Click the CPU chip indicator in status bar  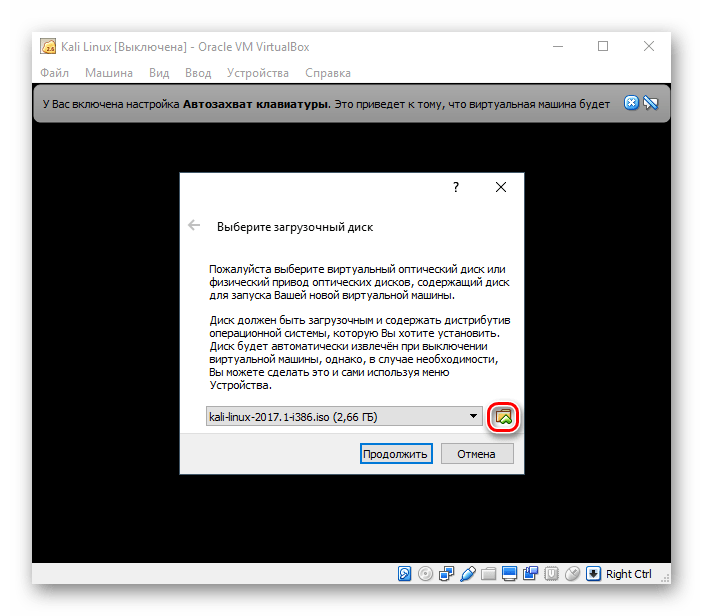pos(551,574)
